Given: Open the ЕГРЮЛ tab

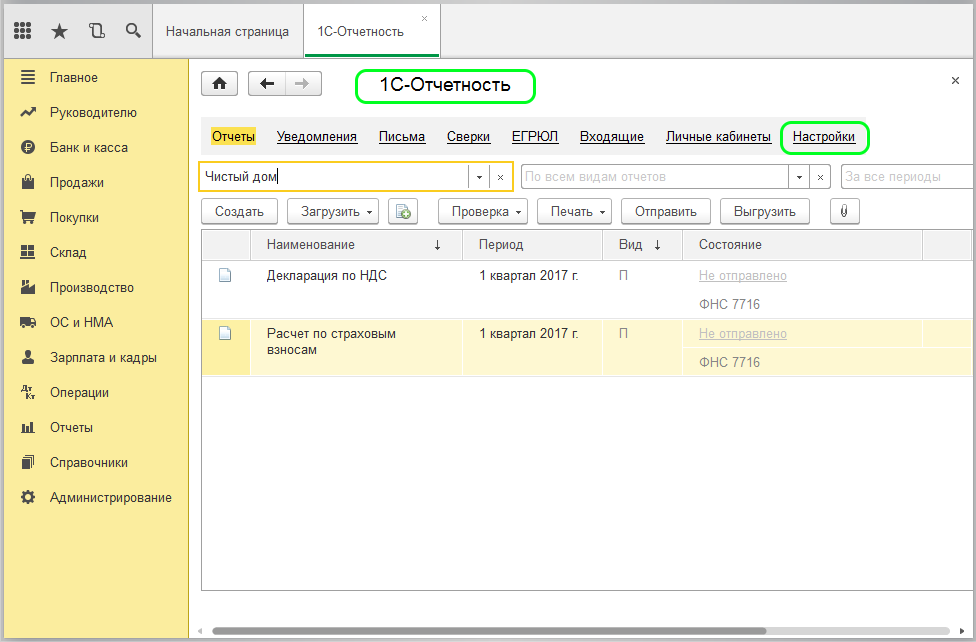Looking at the screenshot, I should point(535,137).
